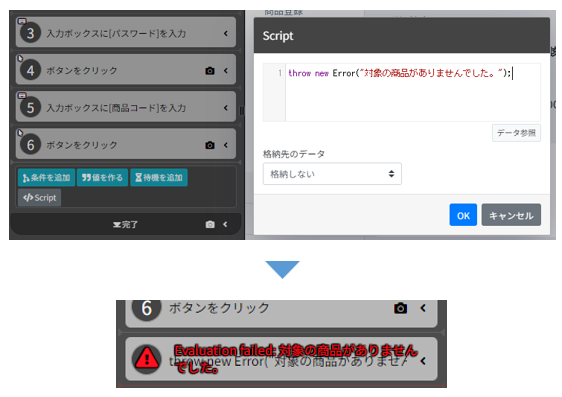
Task: Click the Script dialog title
Action: [x=278, y=36]
